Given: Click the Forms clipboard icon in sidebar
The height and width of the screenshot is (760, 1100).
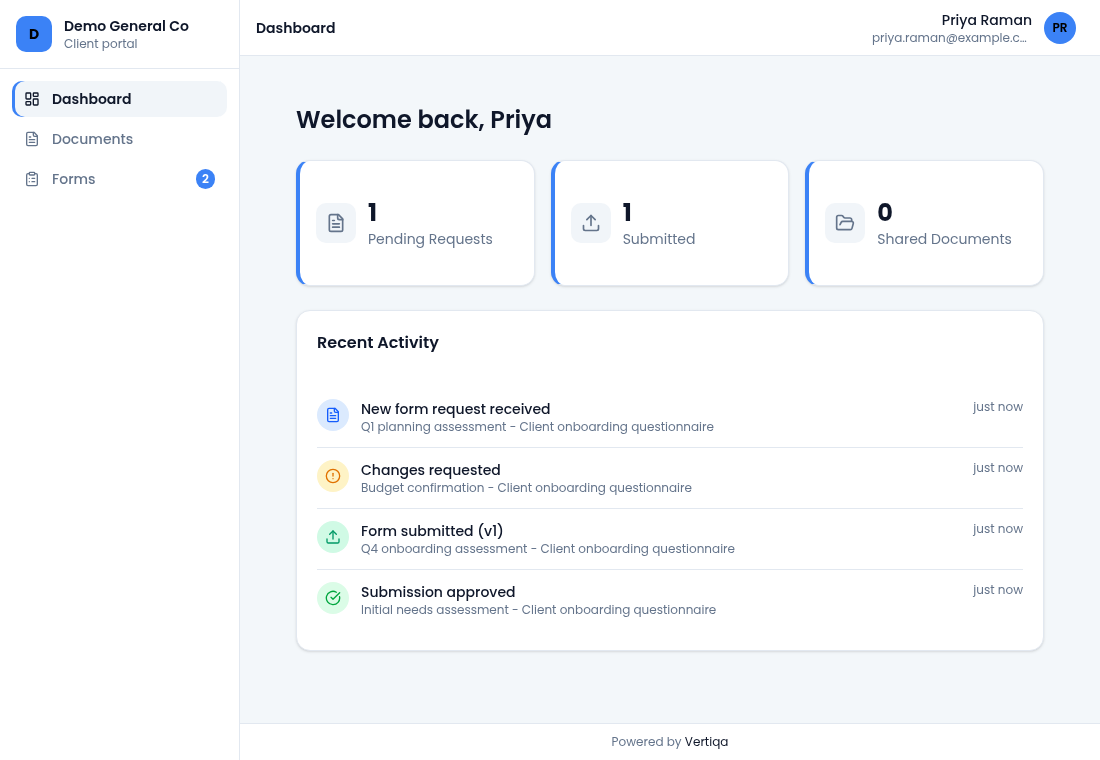Looking at the screenshot, I should [32, 179].
